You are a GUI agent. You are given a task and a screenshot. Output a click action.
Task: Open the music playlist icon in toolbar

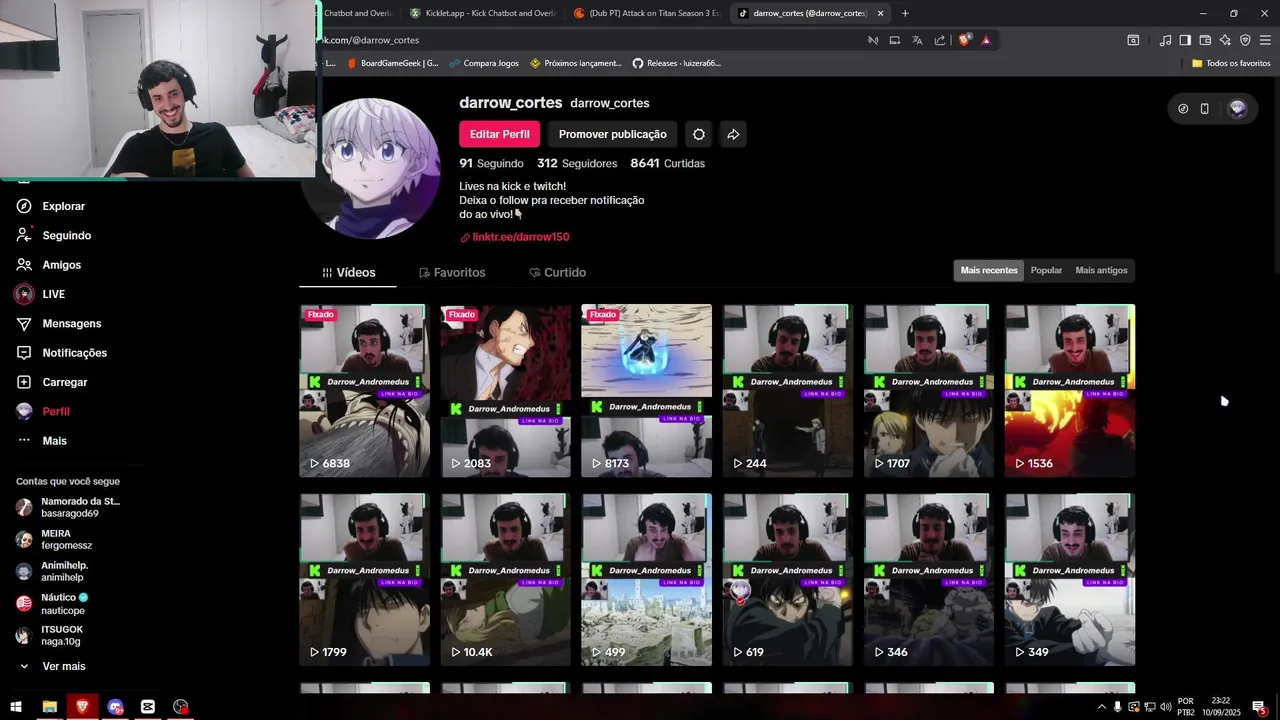pos(1165,40)
